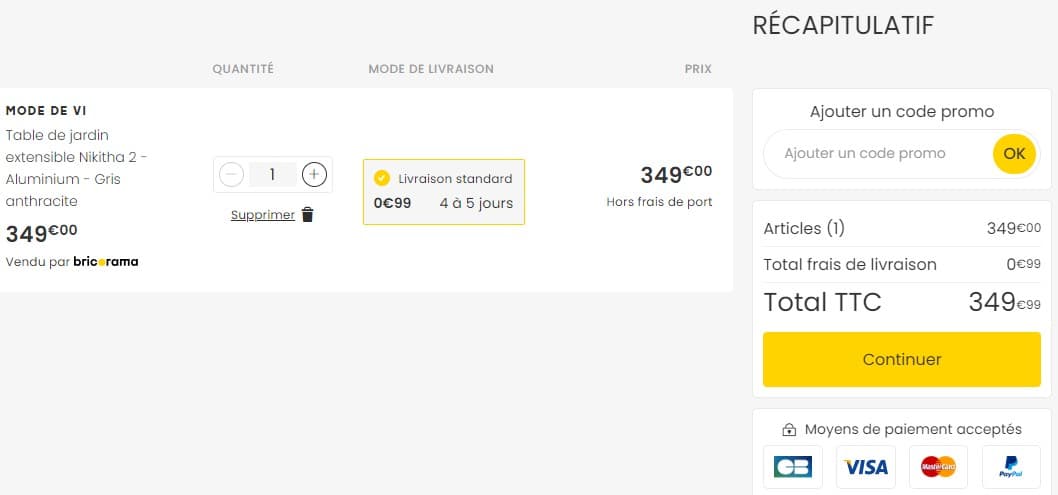Click the Mode de livraison column header
This screenshot has height=495, width=1058.
tap(431, 69)
